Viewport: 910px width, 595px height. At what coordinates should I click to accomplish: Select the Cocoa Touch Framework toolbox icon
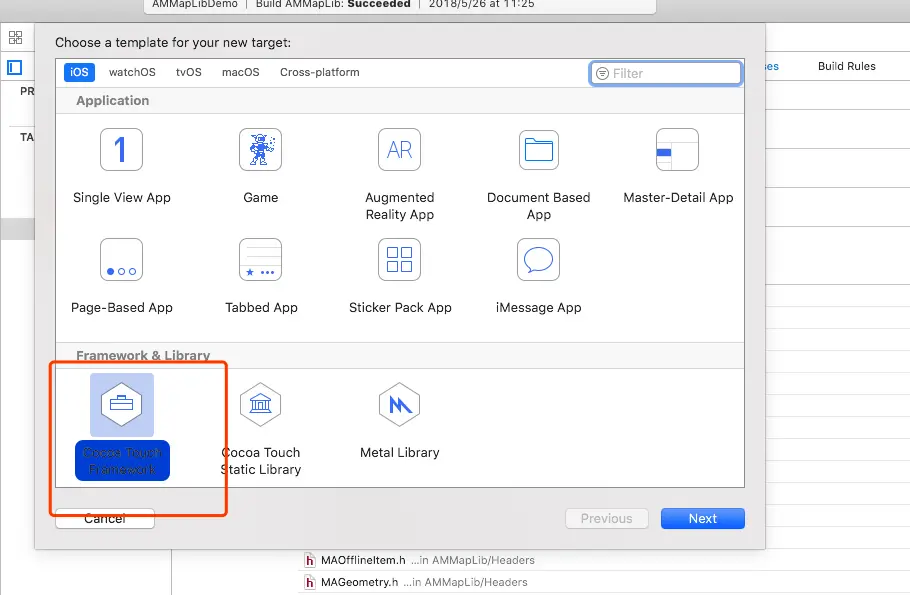pyautogui.click(x=121, y=404)
